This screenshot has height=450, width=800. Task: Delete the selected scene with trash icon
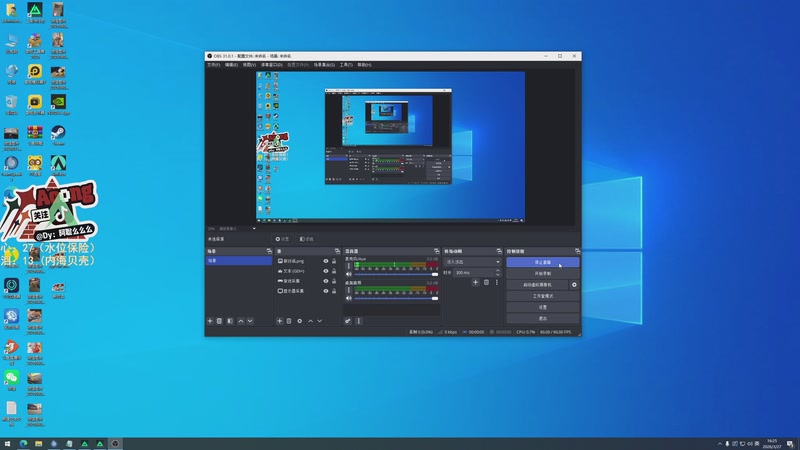[x=219, y=321]
